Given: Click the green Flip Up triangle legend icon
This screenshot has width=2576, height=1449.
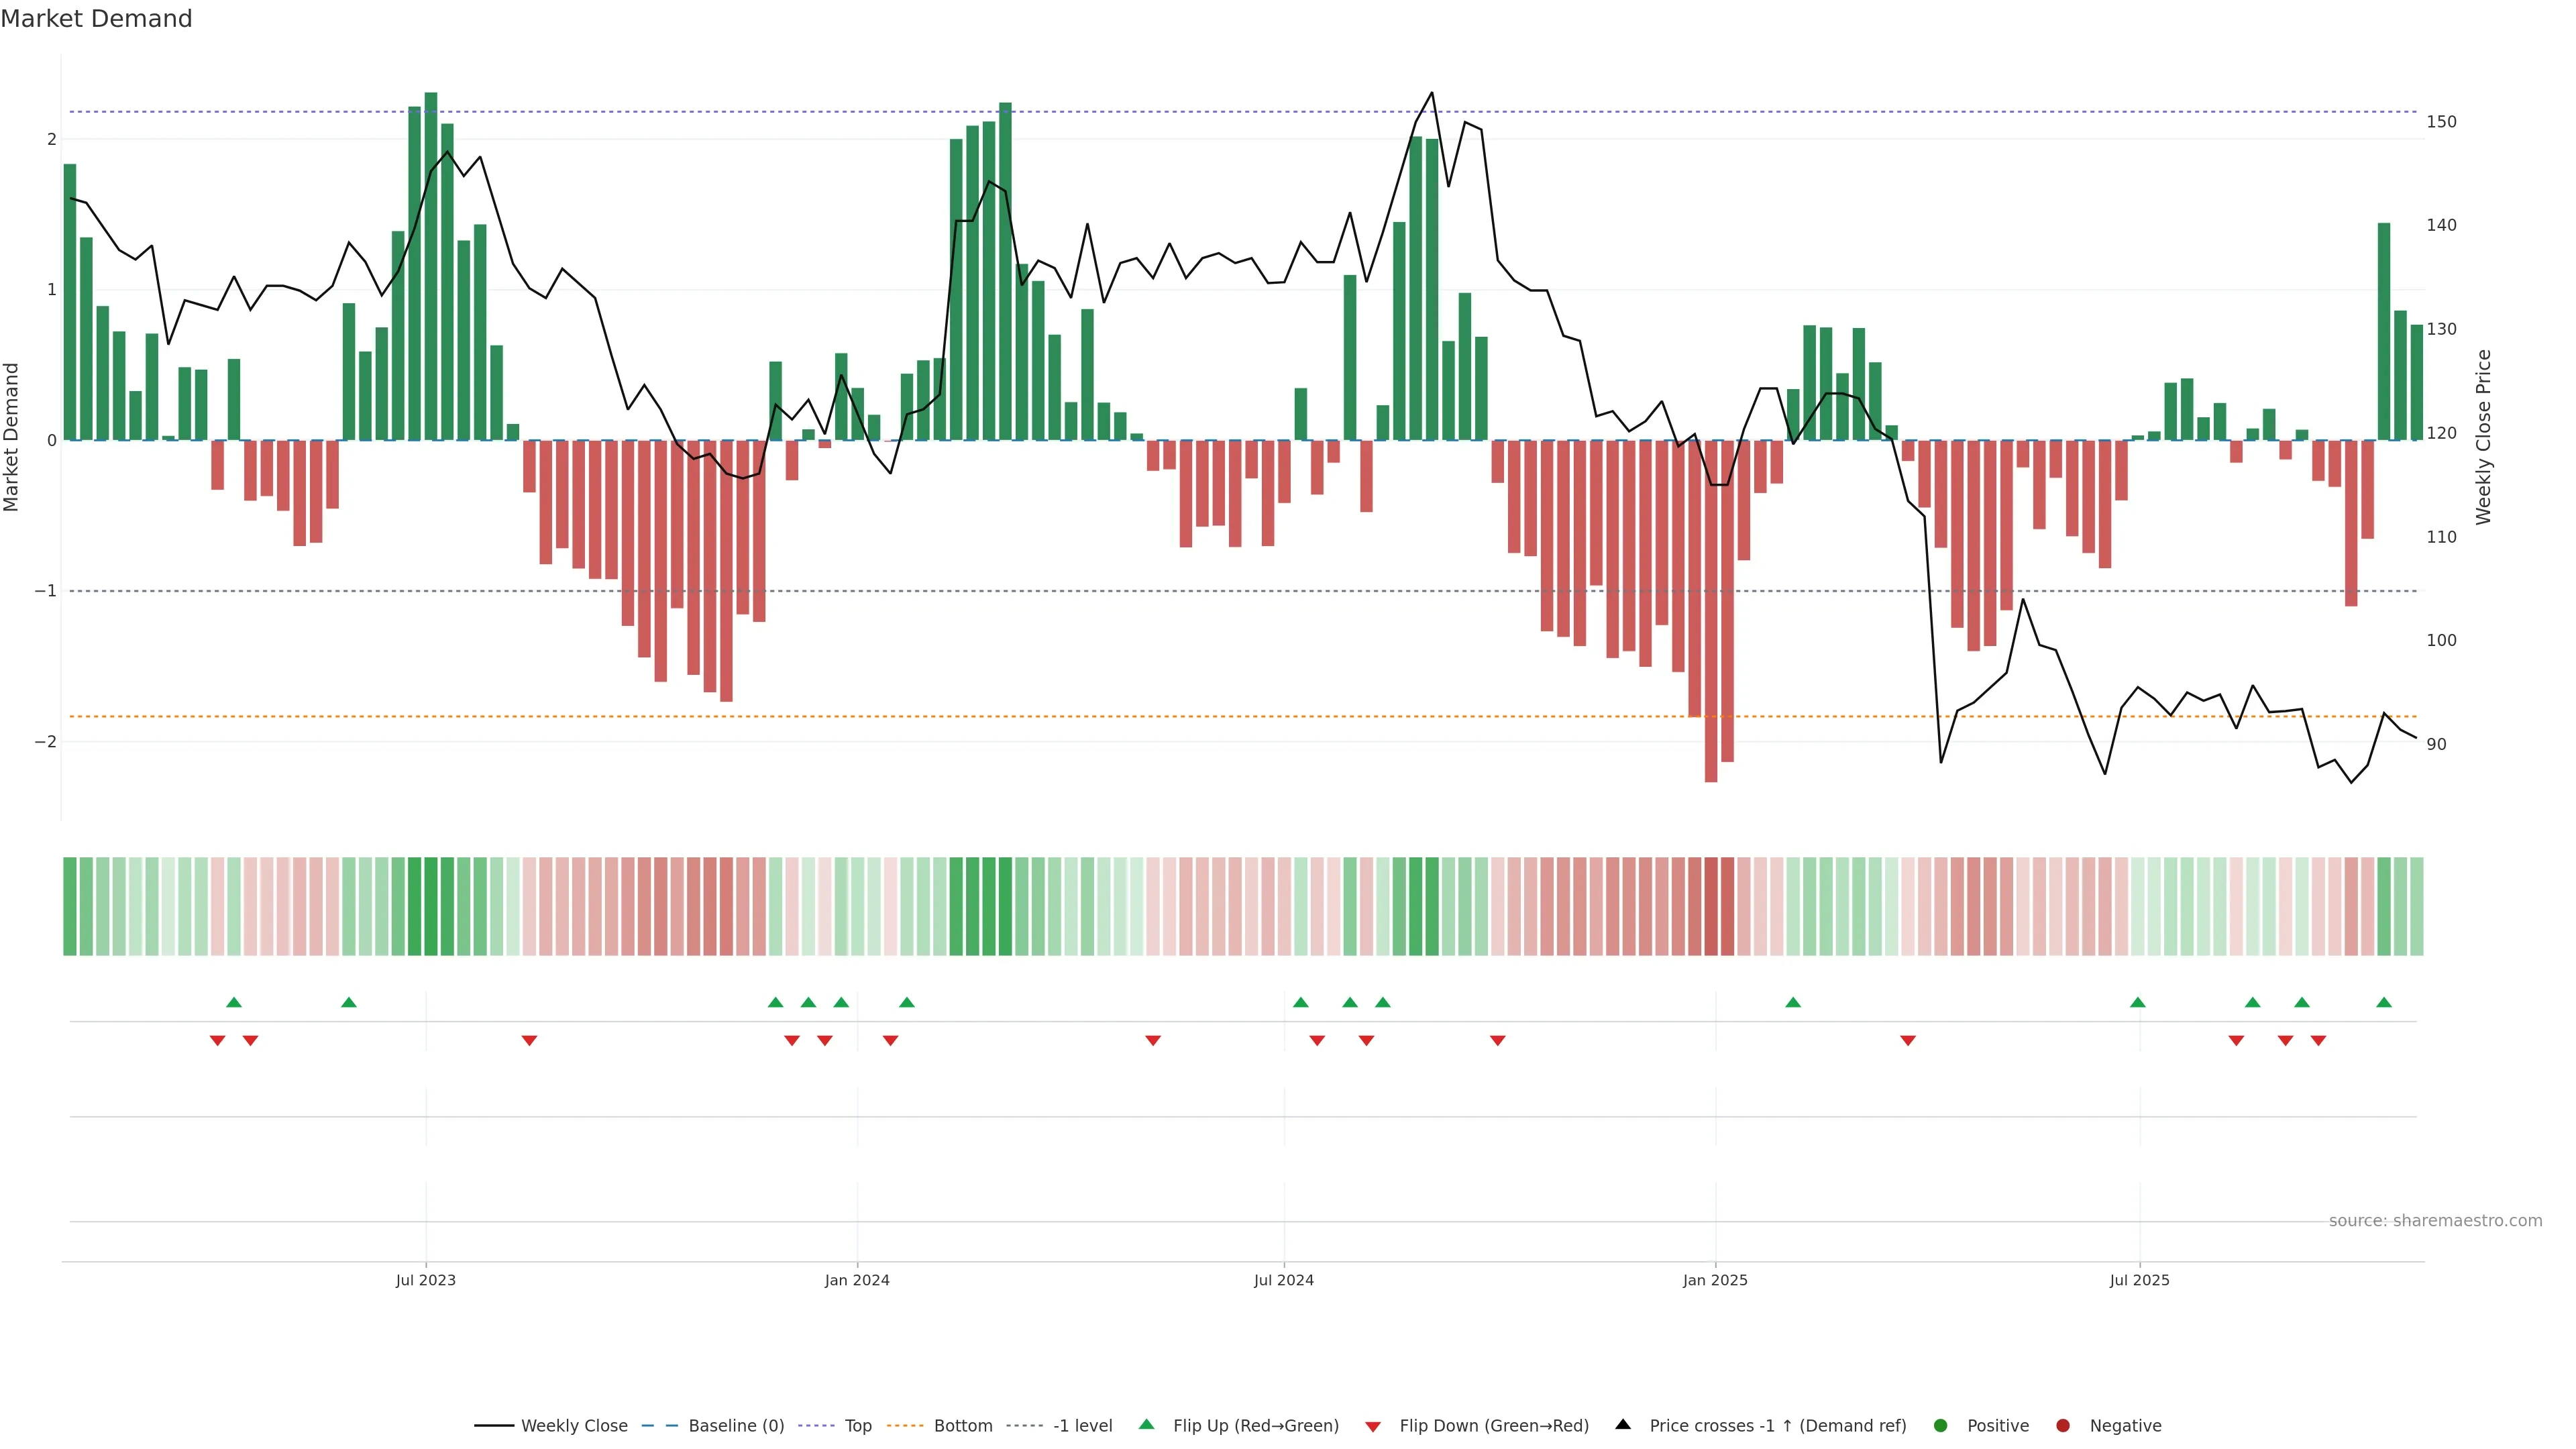Looking at the screenshot, I should [1146, 1424].
